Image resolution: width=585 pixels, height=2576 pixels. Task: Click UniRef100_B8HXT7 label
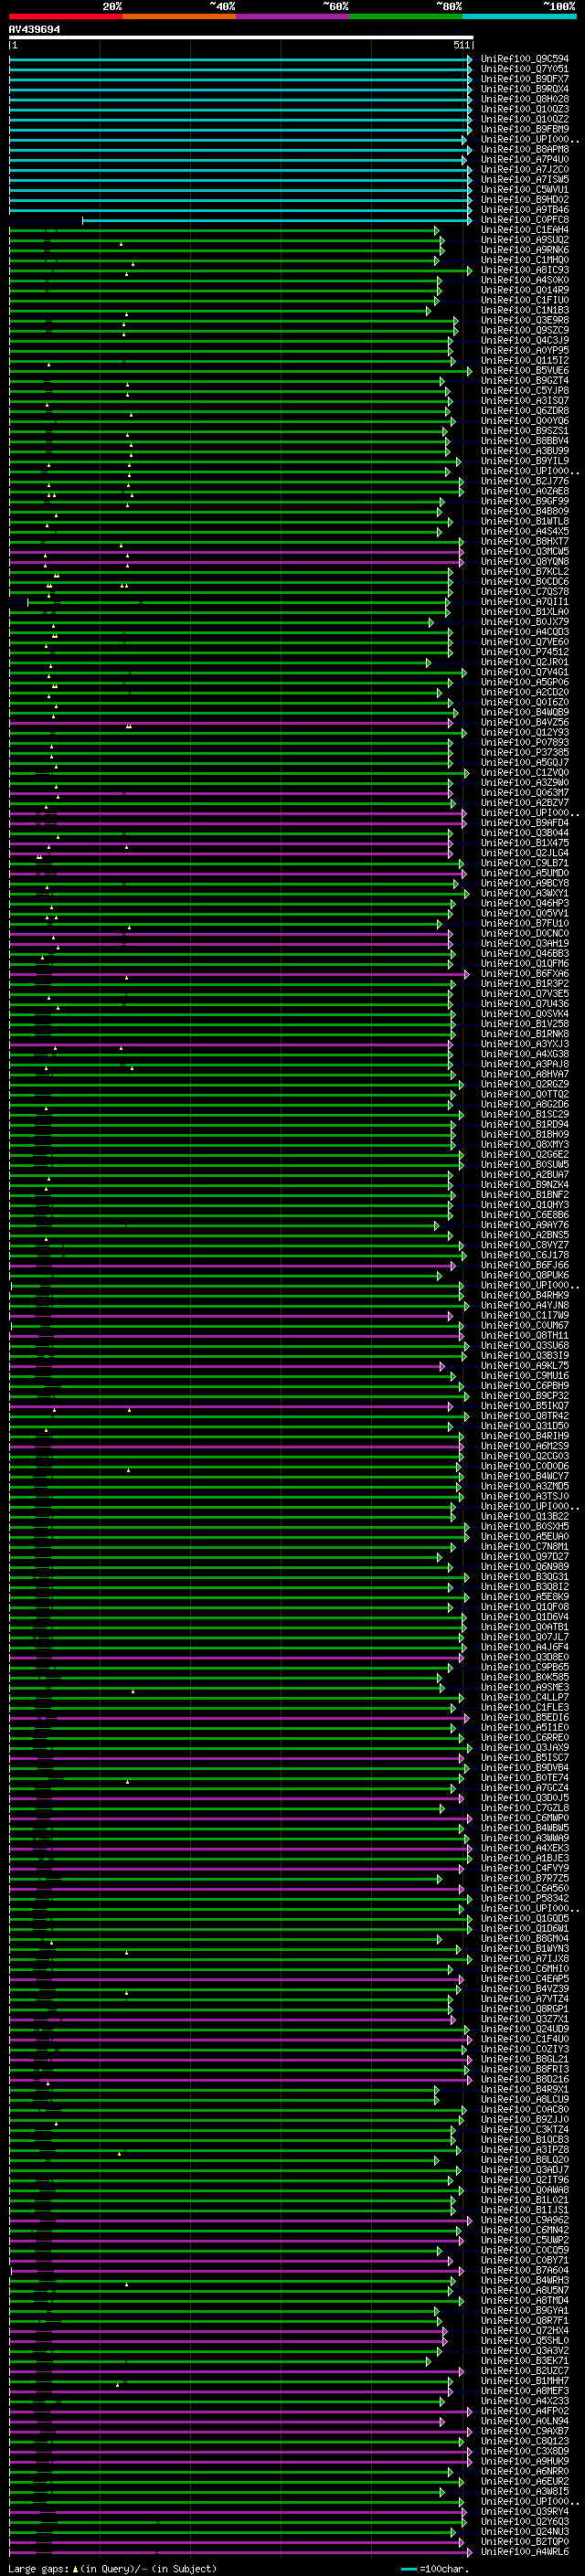[524, 541]
